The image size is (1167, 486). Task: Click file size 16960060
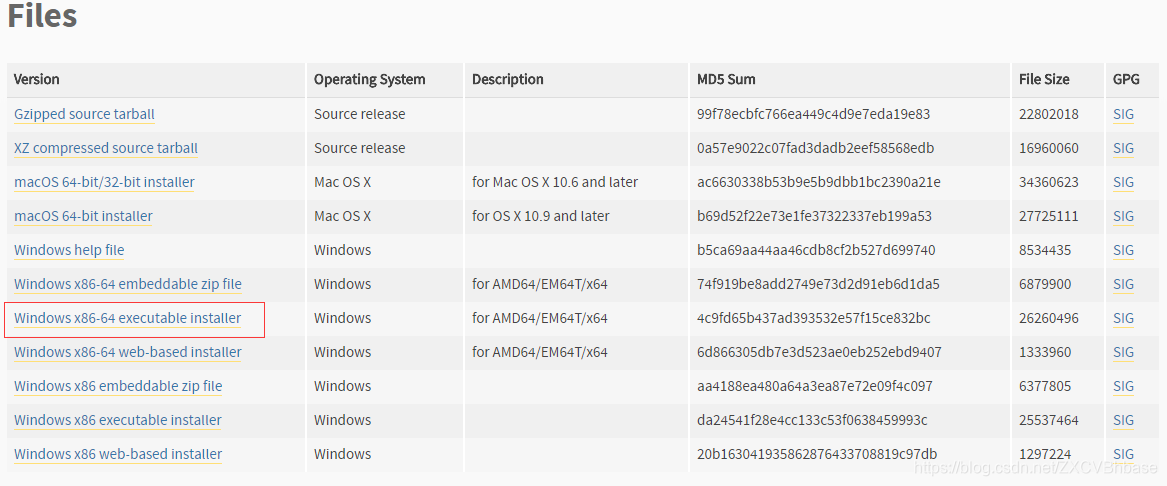tap(1049, 148)
